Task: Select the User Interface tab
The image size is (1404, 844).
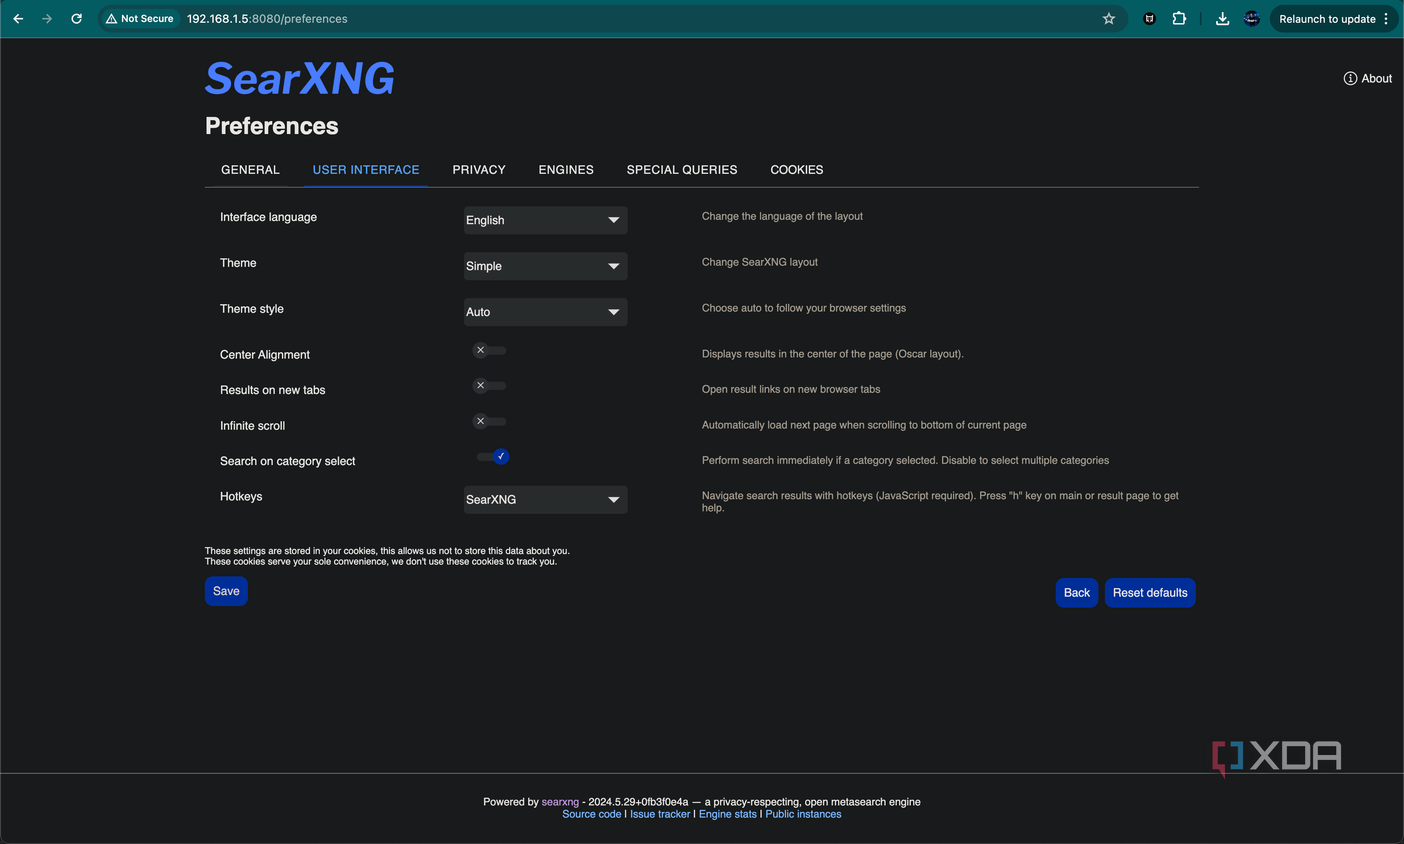Action: (x=366, y=170)
